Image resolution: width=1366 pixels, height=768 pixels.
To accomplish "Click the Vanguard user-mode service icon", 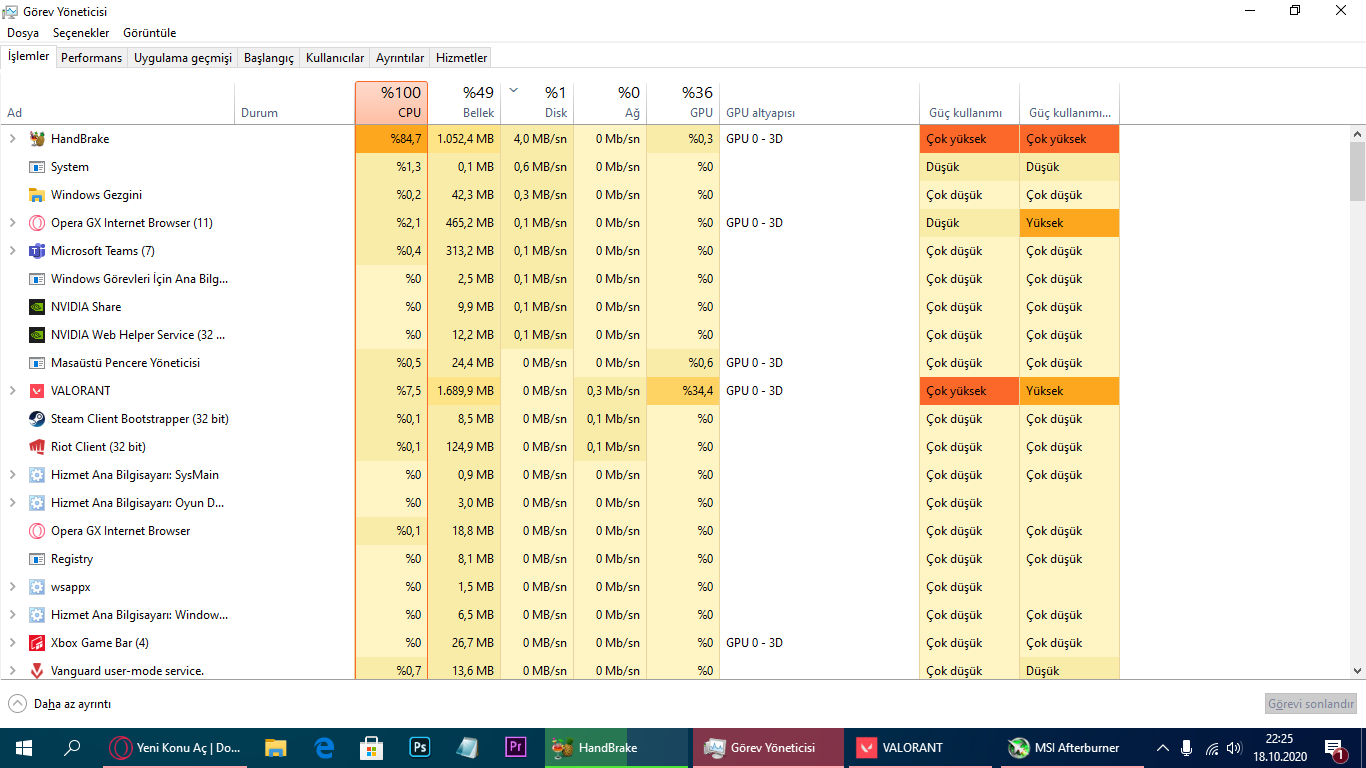I will [x=37, y=671].
